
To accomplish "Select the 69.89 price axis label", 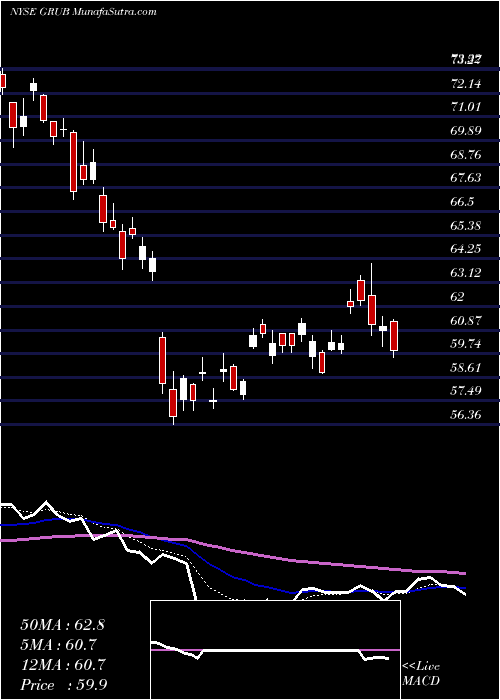I will coord(466,130).
